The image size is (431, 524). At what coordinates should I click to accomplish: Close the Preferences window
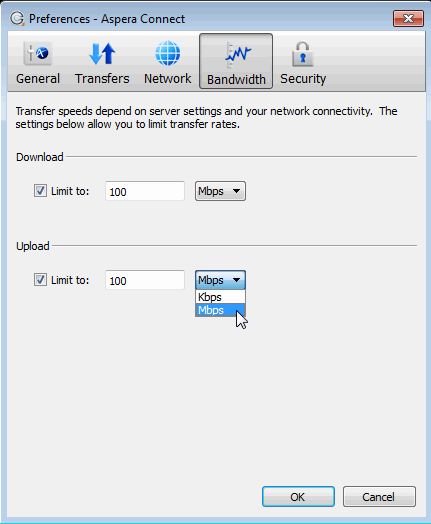pyautogui.click(x=408, y=18)
